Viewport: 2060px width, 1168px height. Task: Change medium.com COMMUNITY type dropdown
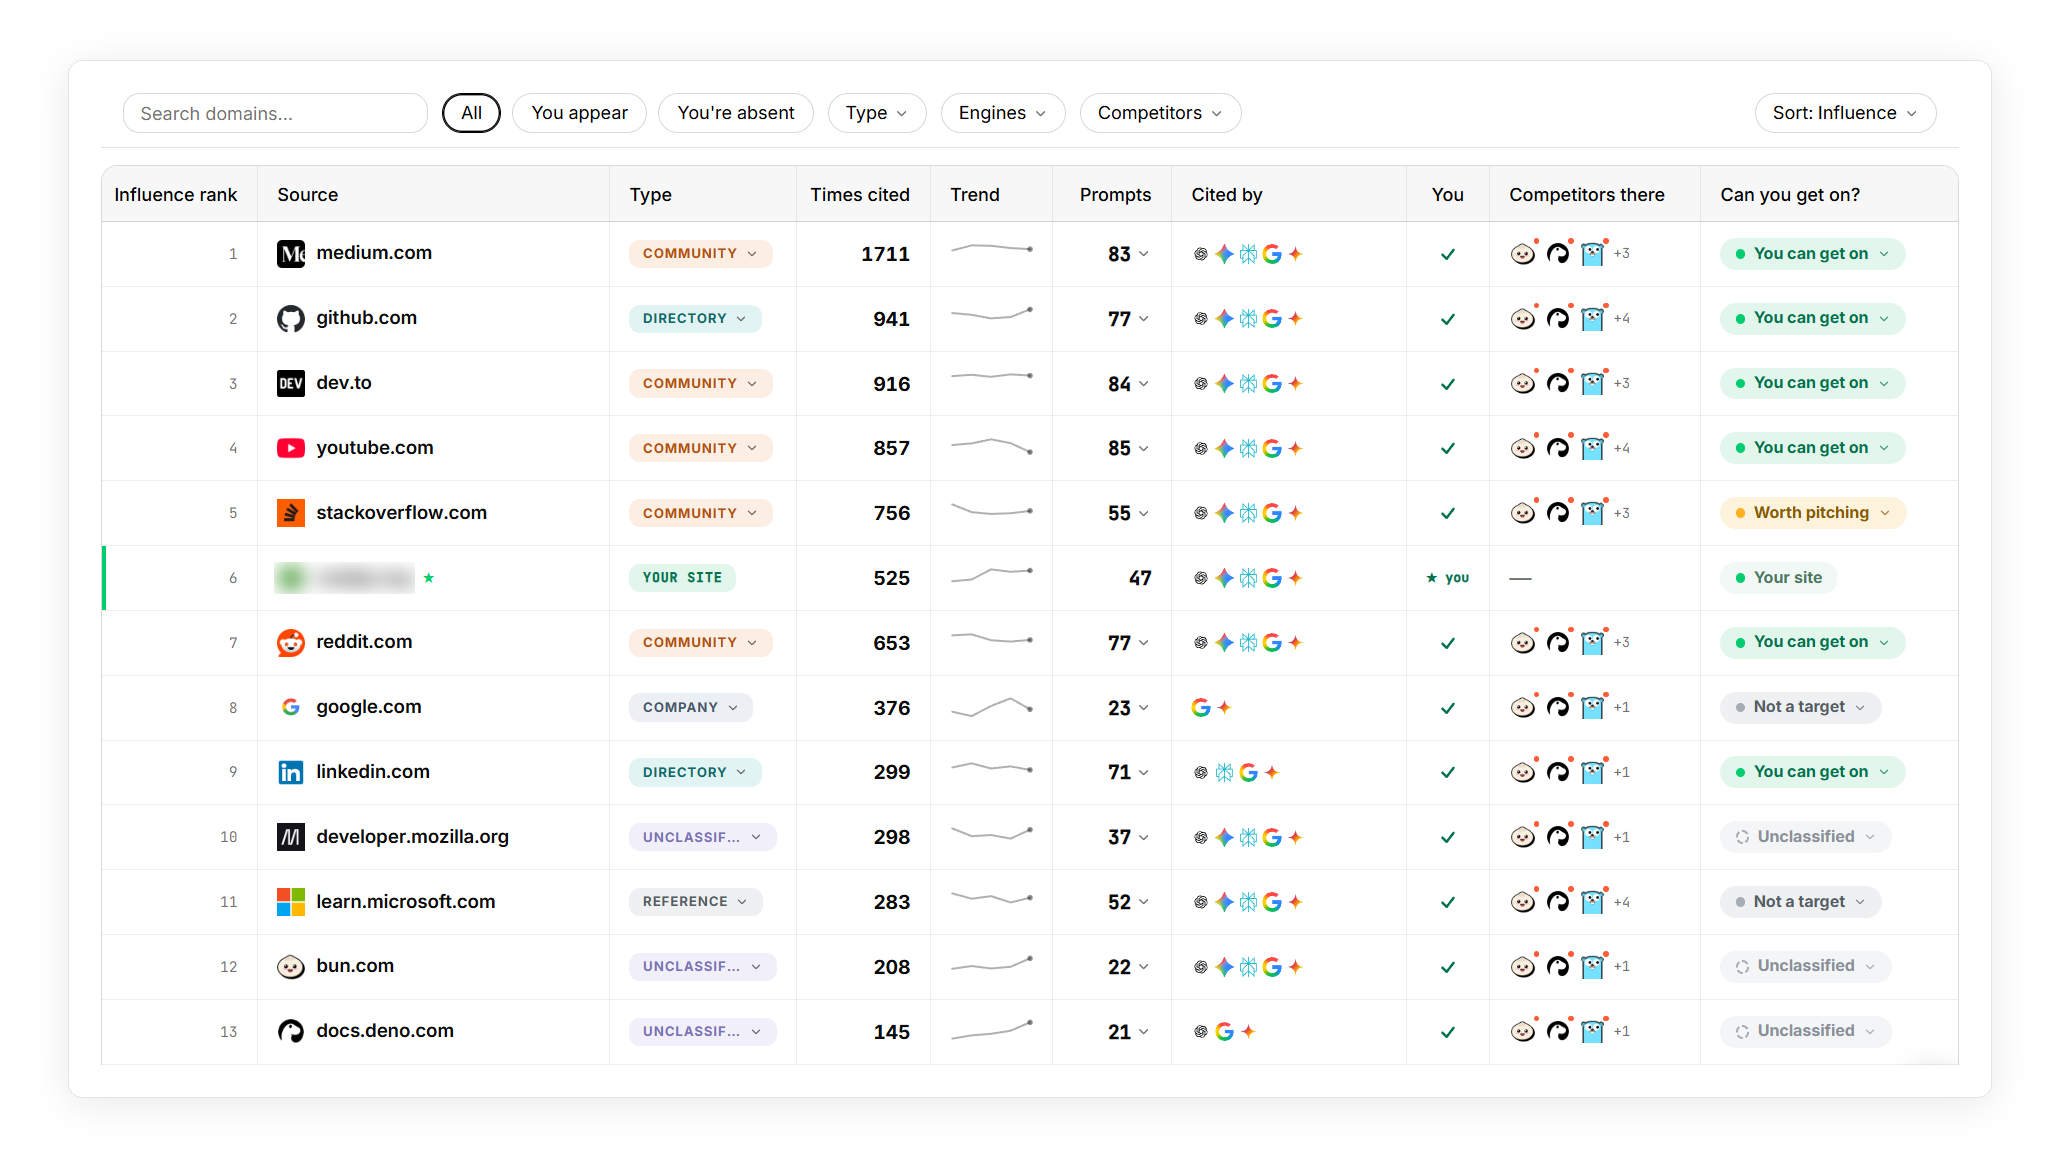[700, 254]
